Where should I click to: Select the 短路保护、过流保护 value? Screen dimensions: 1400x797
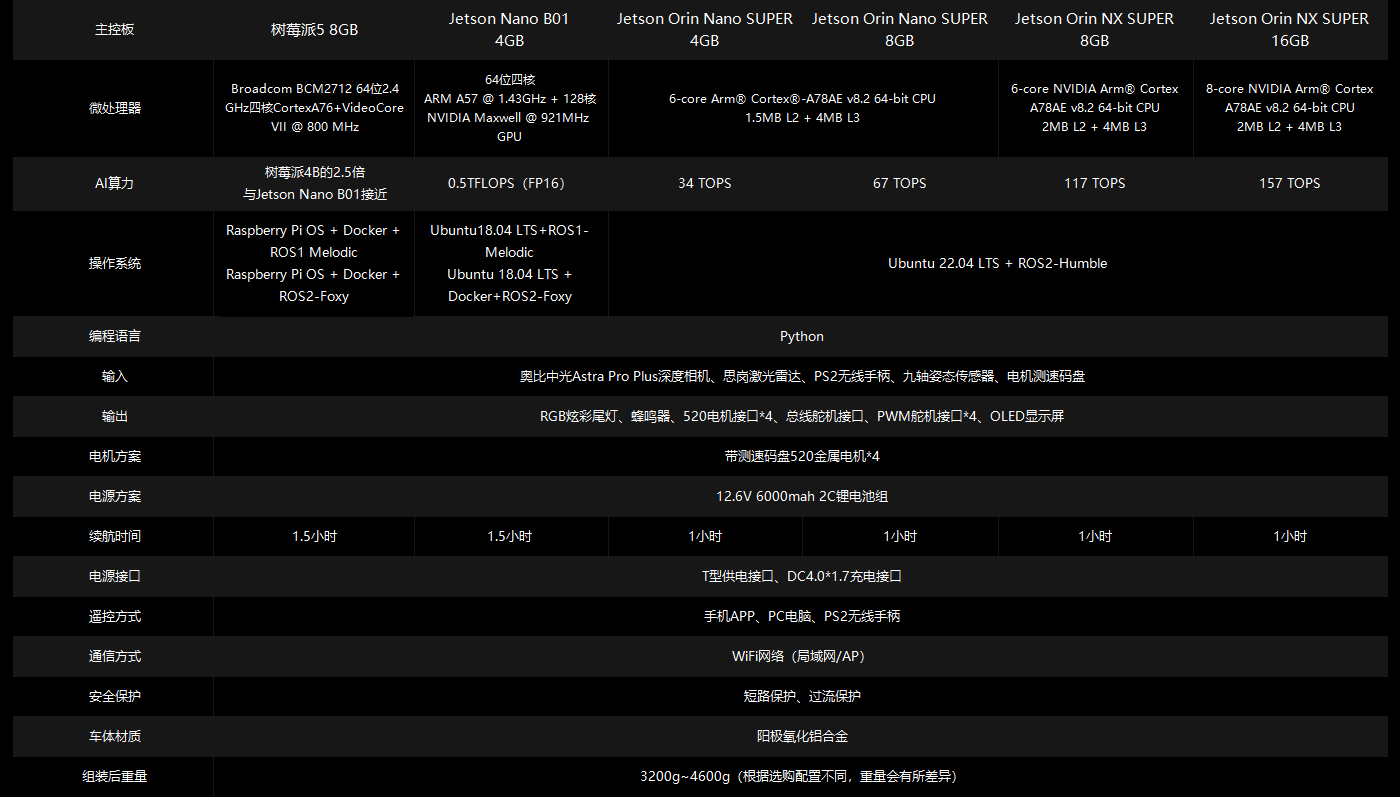pos(802,696)
